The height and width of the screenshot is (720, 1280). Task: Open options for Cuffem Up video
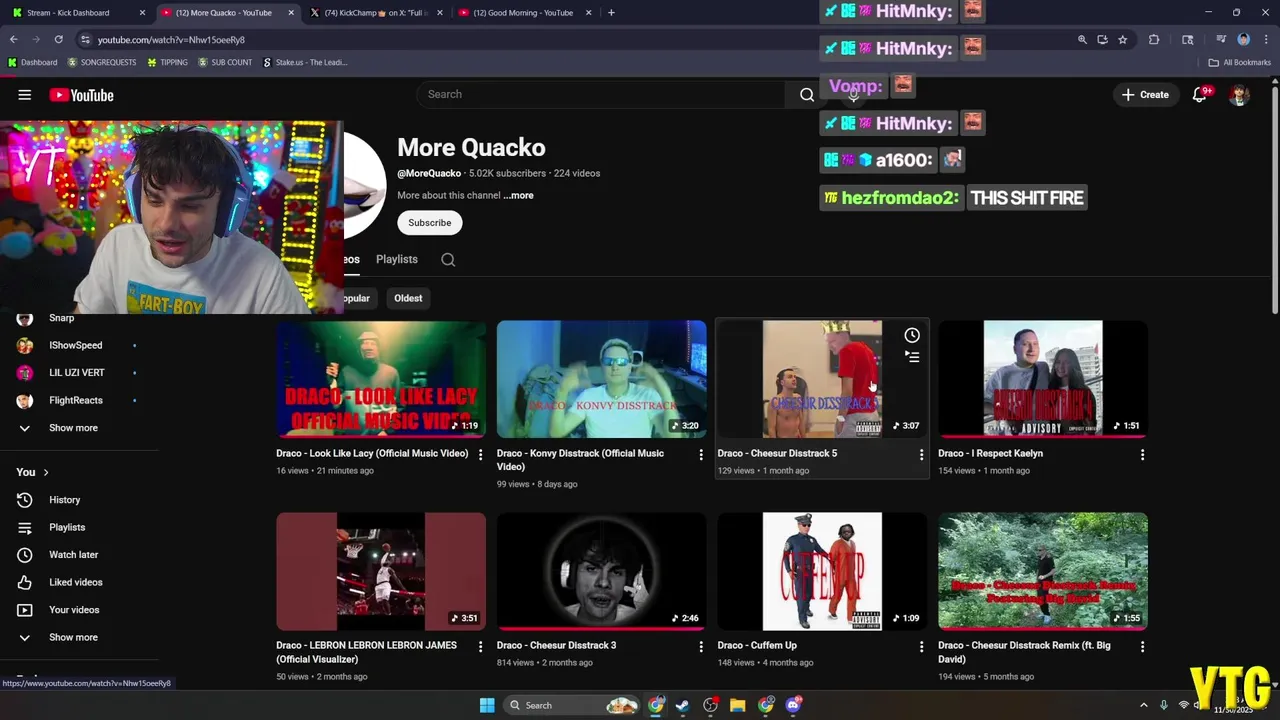[x=921, y=647]
